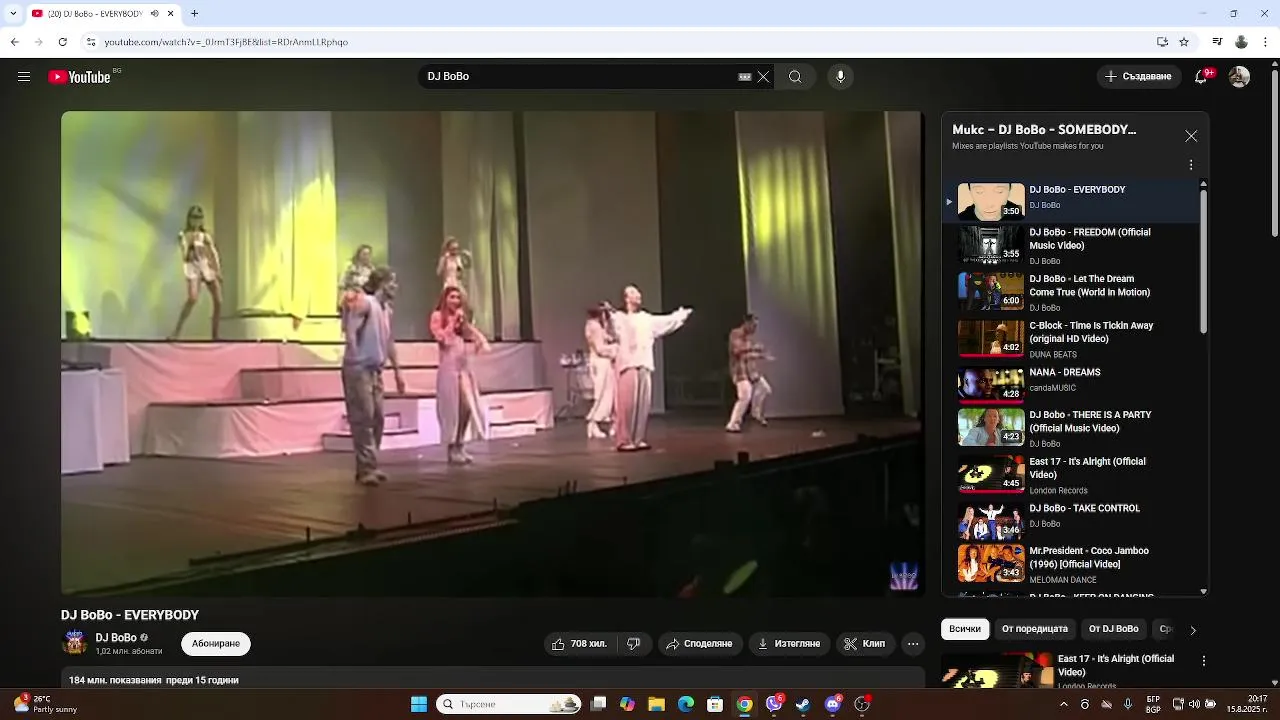Viewport: 1280px width, 720px height.
Task: Open Windows Start menu
Action: [x=419, y=704]
